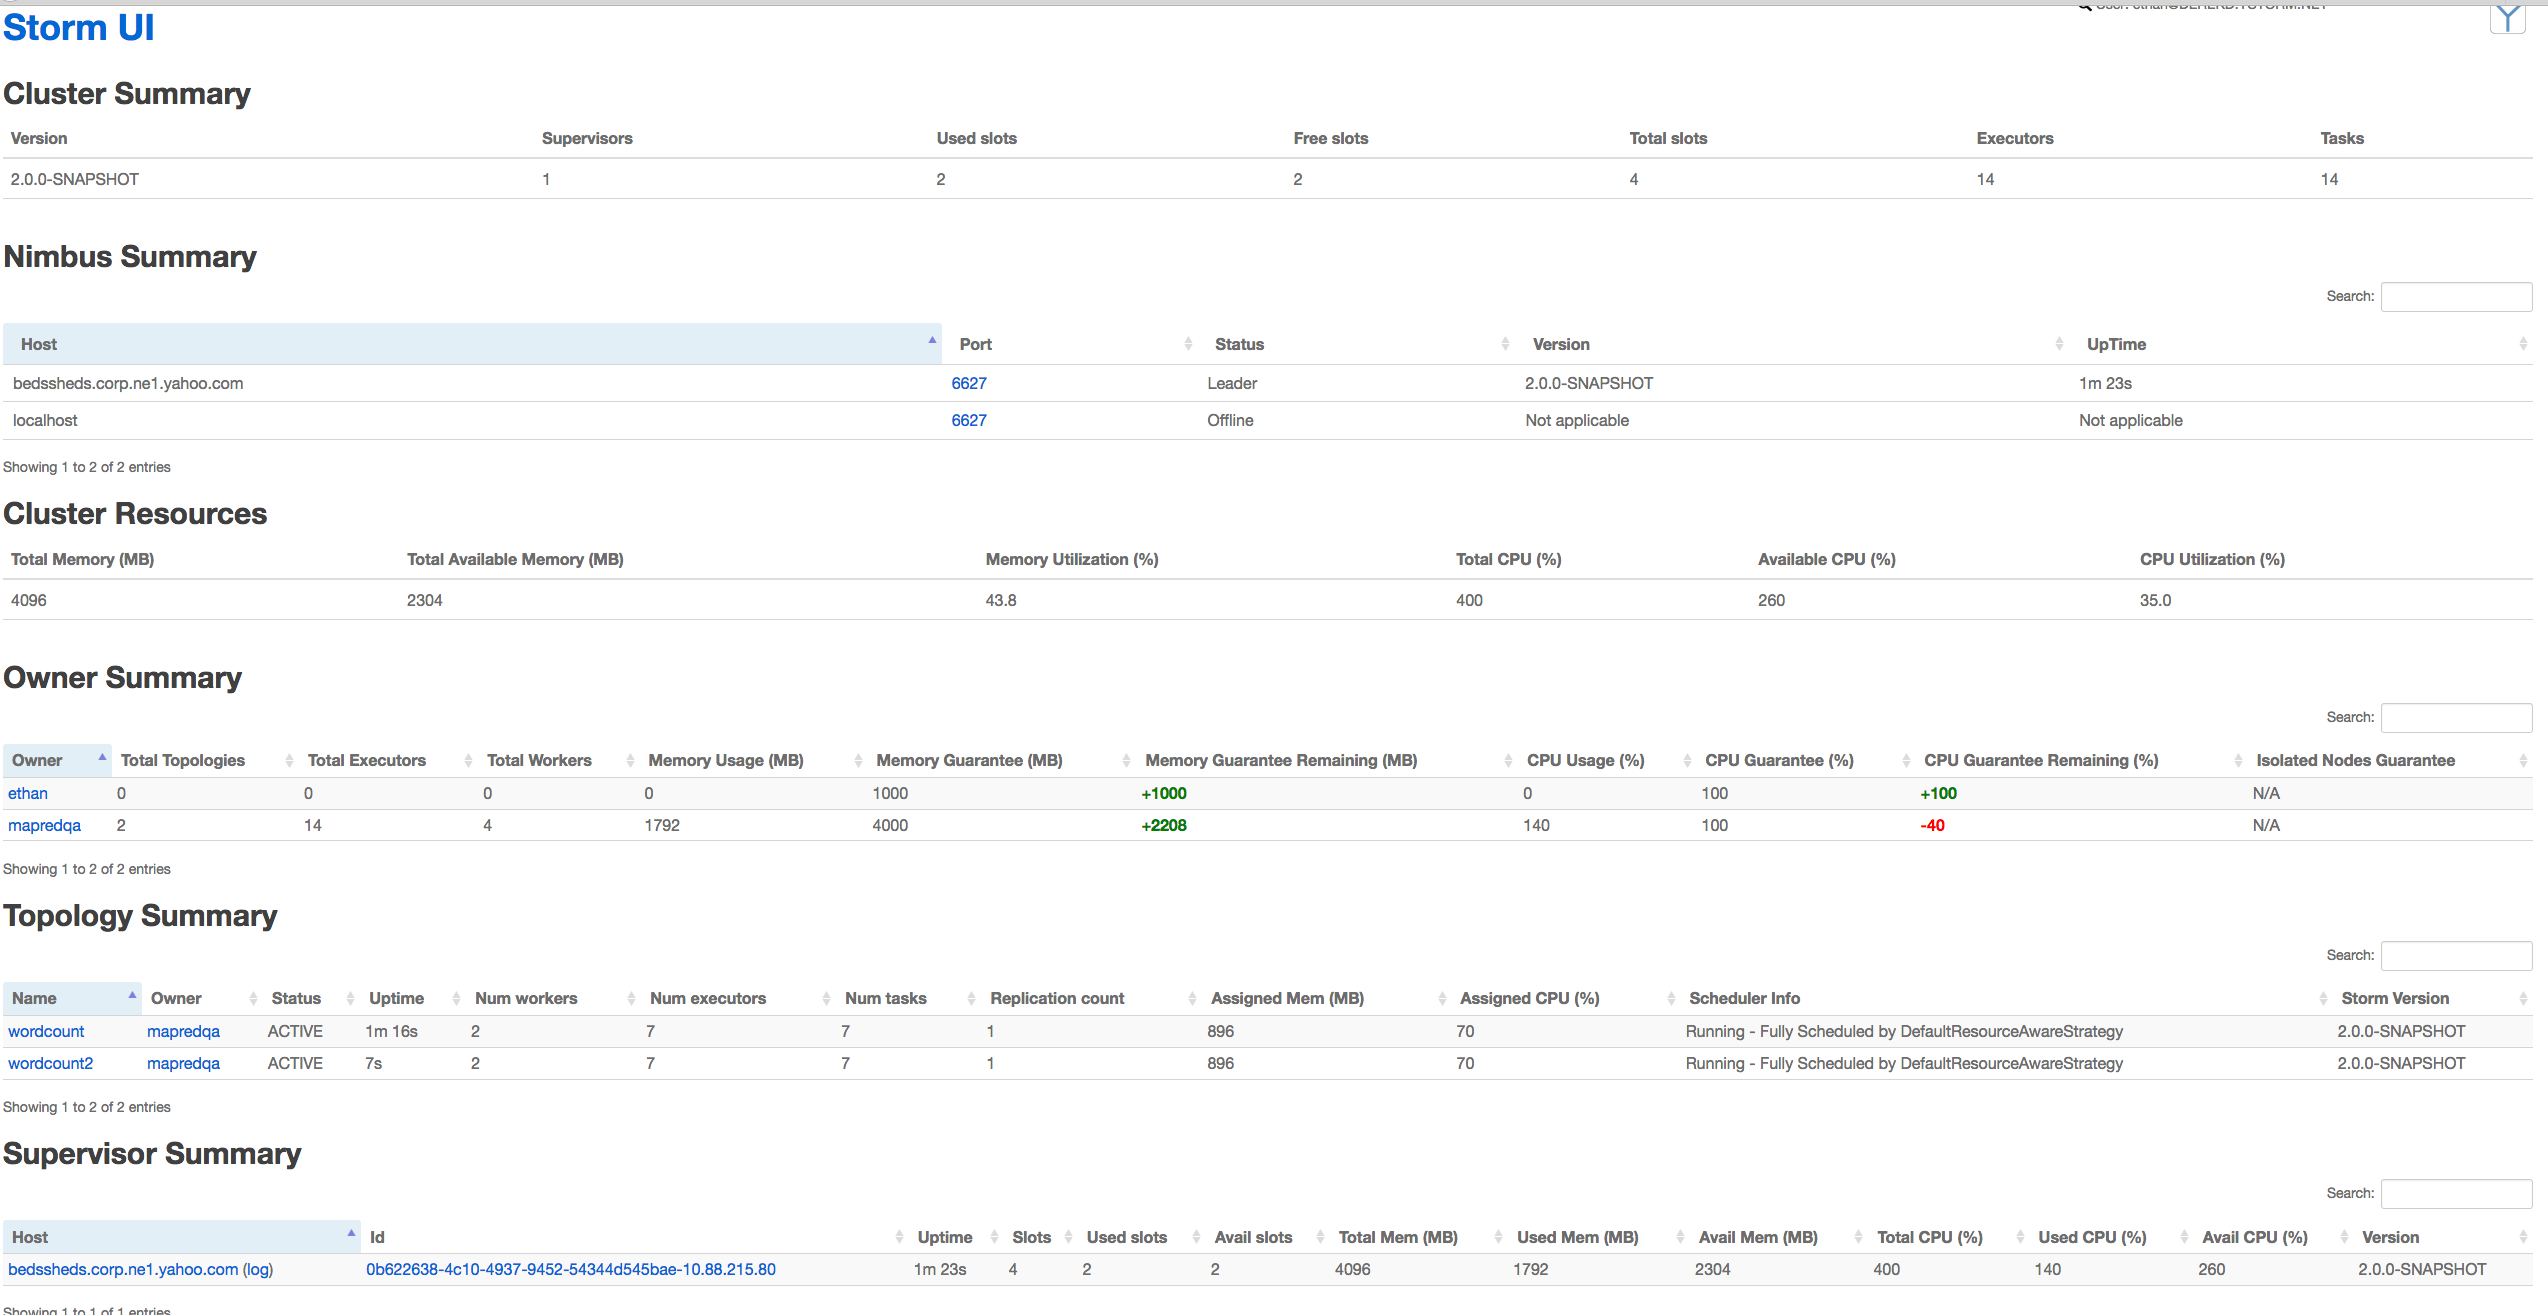Open owner ethan in Owner Summary
The height and width of the screenshot is (1315, 2548).
[x=28, y=793]
